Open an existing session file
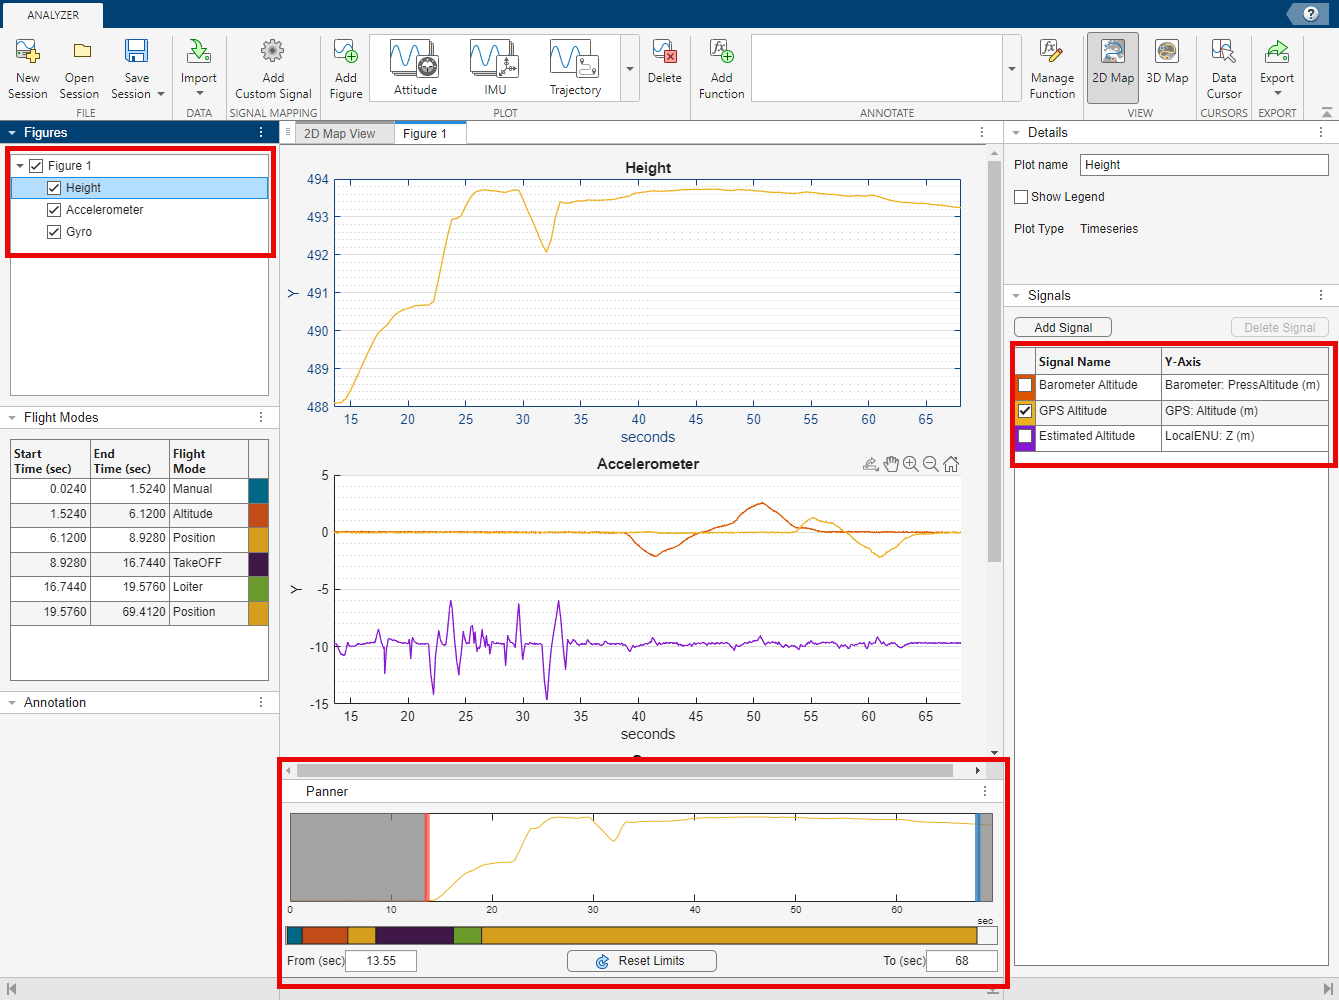This screenshot has width=1339, height=1000. (79, 69)
